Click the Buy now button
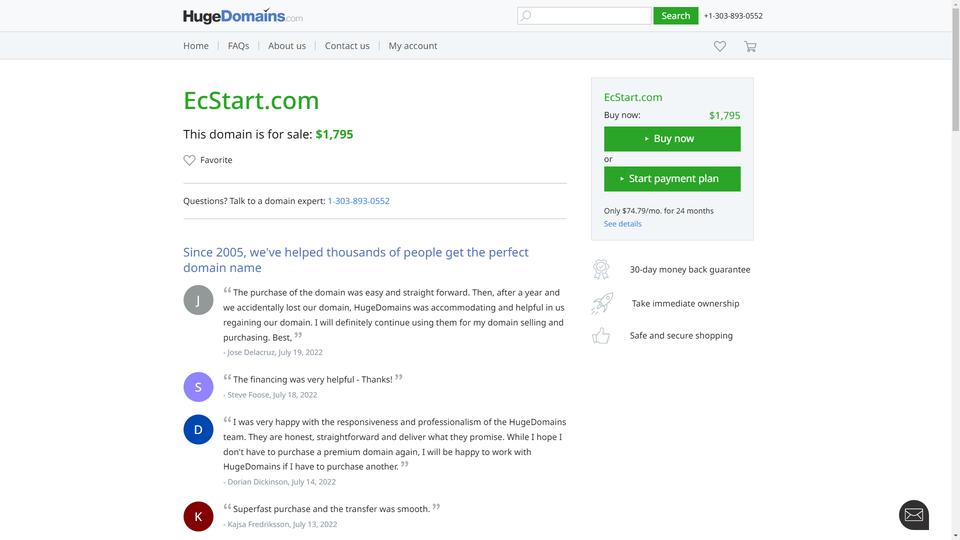This screenshot has width=960, height=540. tap(672, 139)
